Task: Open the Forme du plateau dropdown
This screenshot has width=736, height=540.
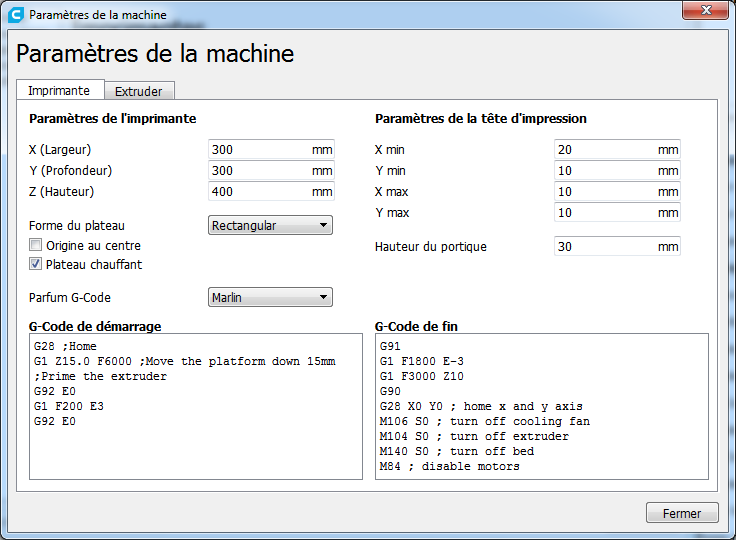Action: [270, 225]
